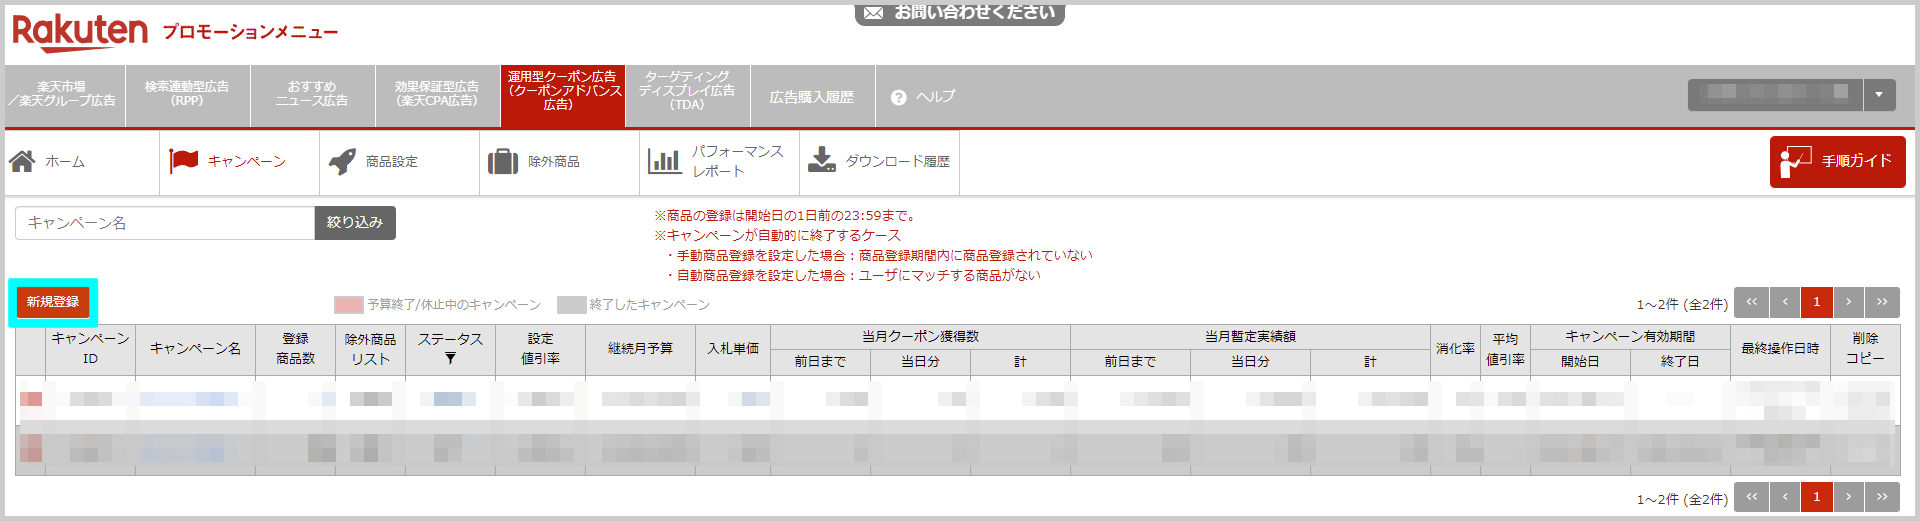Select page 1 in bottom pagination
This screenshot has height=521, width=1920.
coord(1817,497)
